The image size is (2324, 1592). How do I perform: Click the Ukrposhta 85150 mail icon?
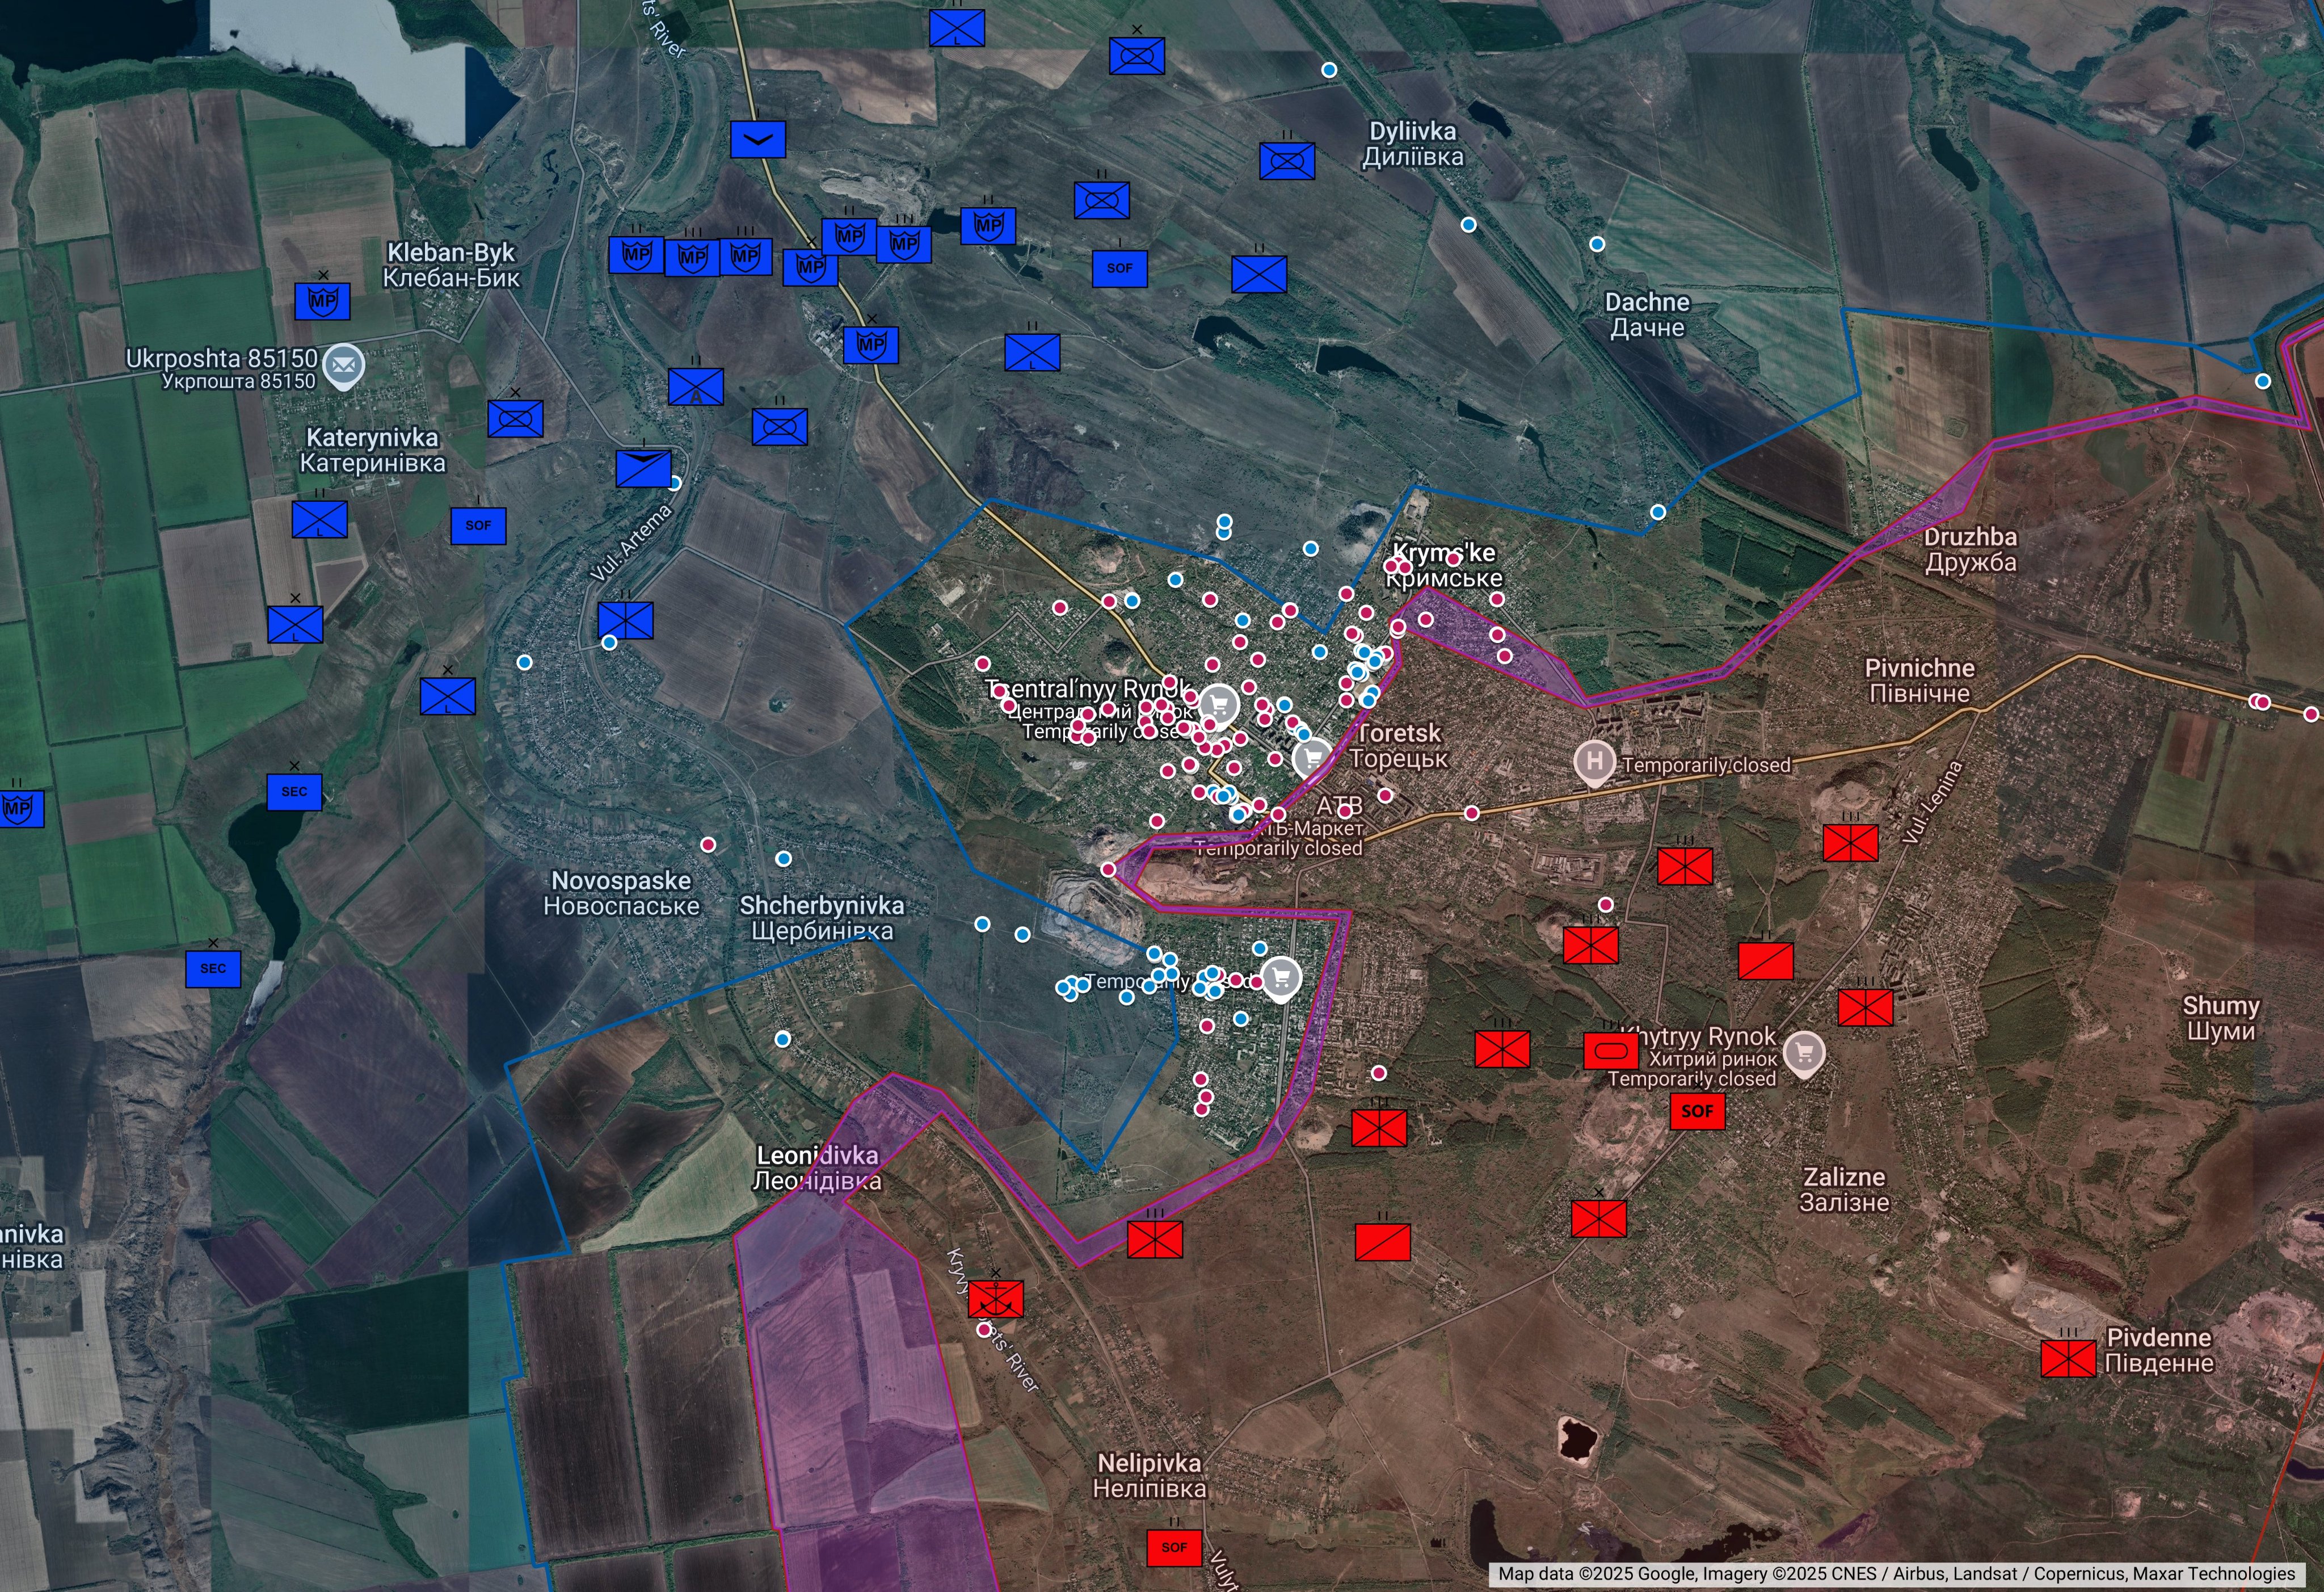(344, 365)
